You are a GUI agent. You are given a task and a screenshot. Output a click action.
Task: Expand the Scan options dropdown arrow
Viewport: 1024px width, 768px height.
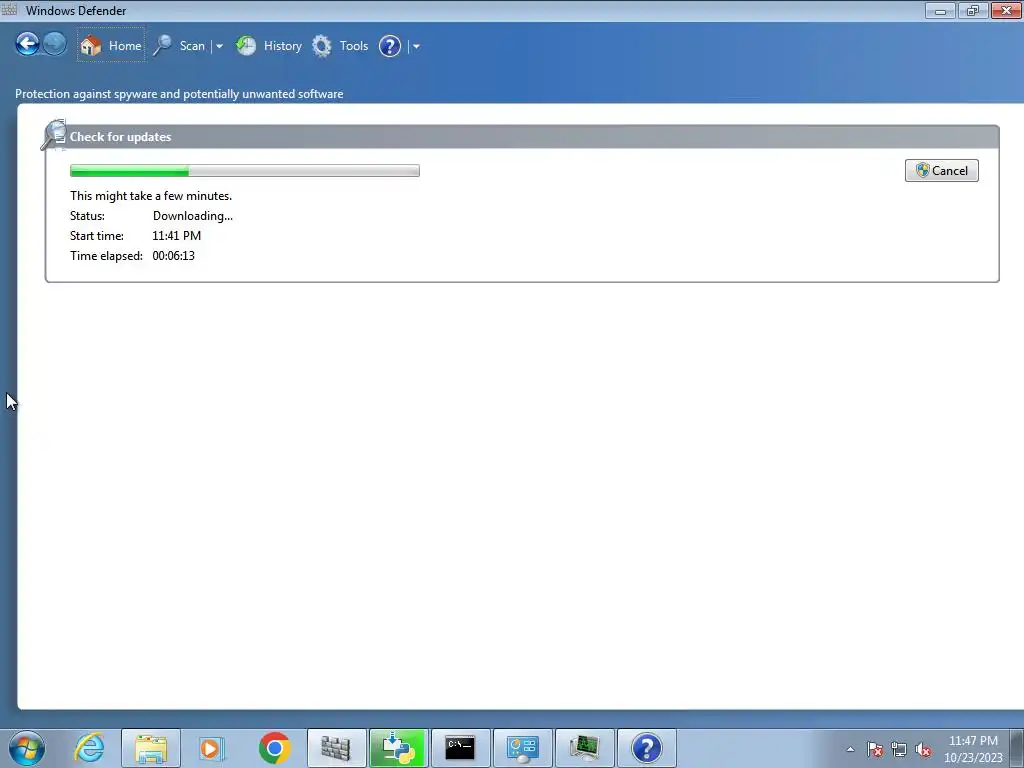point(219,46)
